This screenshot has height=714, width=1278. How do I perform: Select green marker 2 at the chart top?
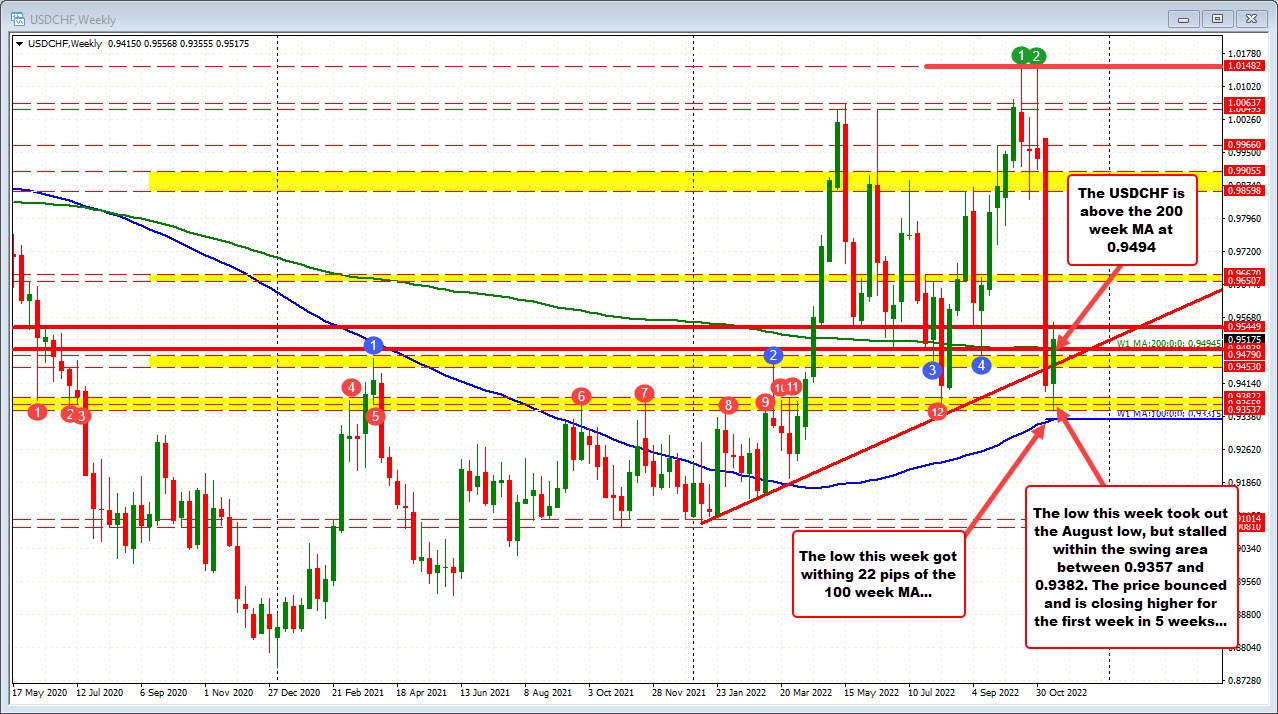pos(1036,56)
